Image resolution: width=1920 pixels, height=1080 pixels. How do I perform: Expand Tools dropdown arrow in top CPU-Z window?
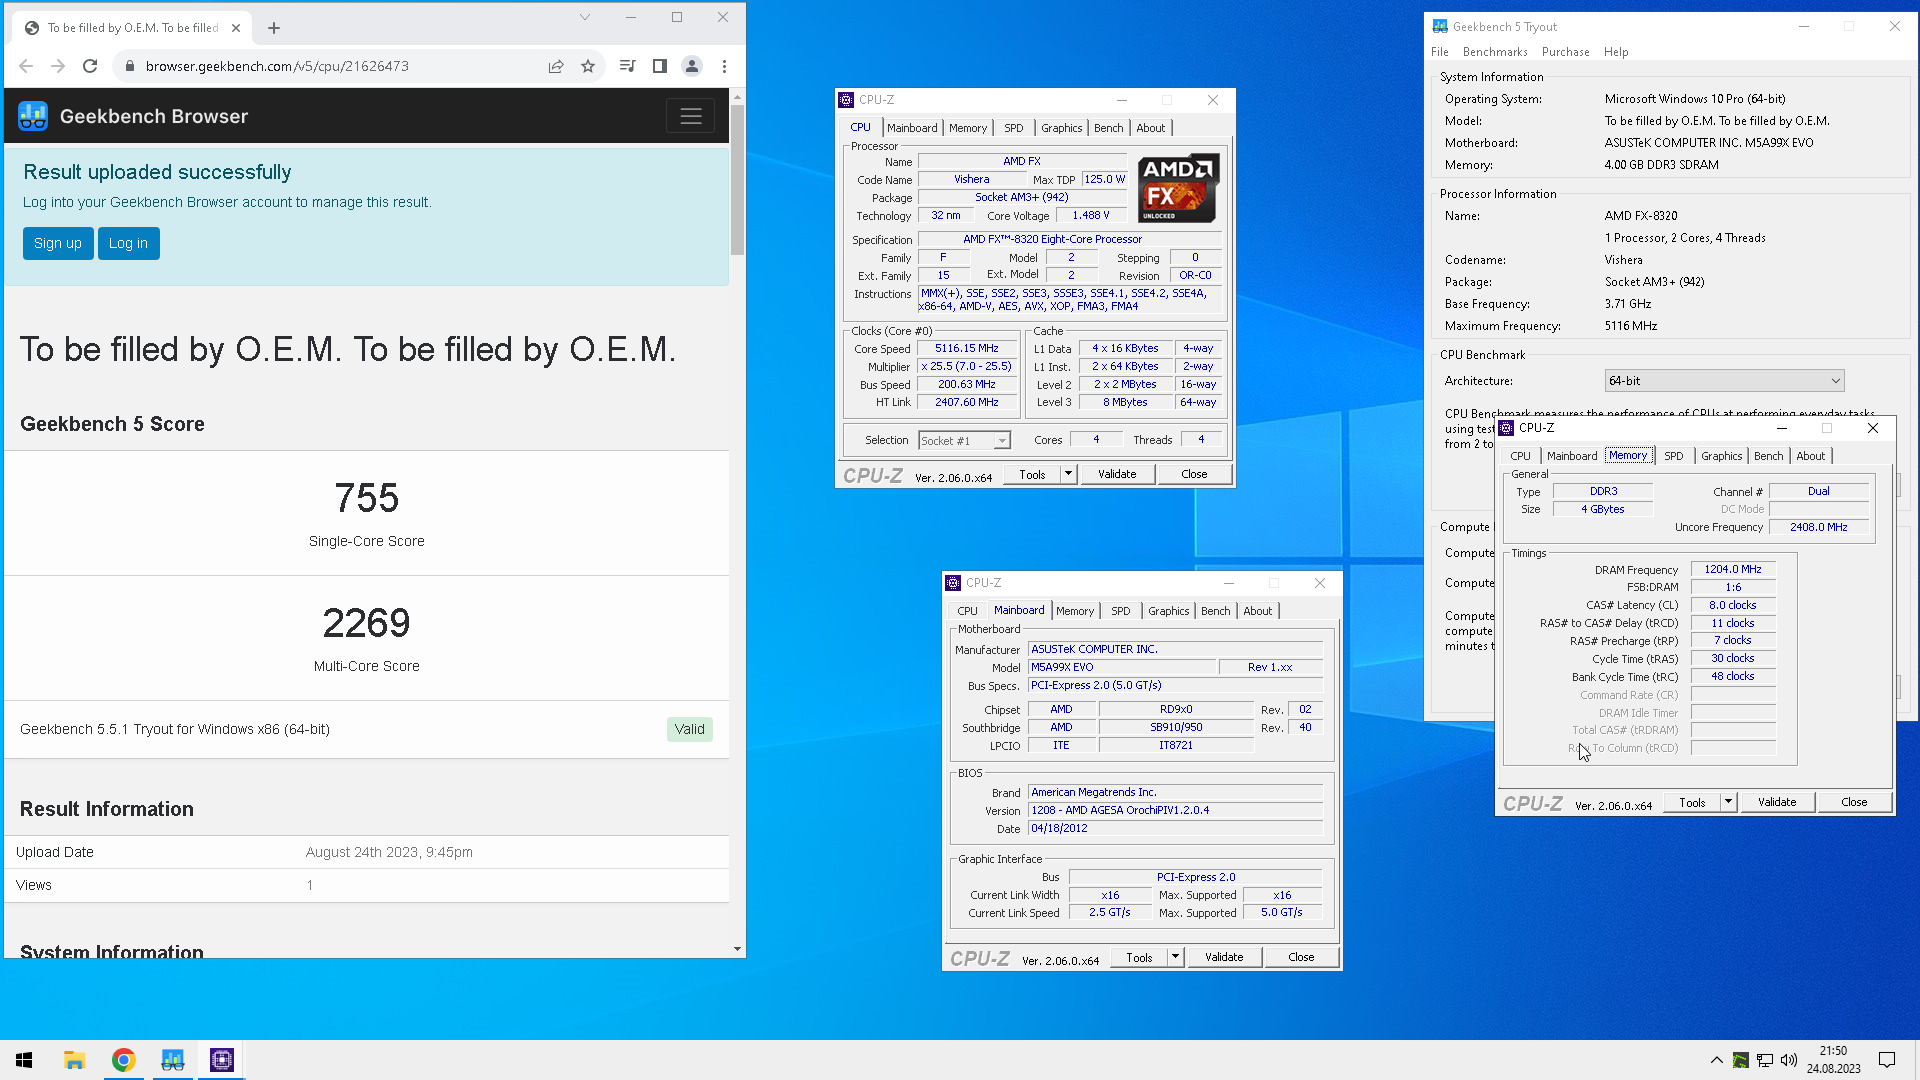pyautogui.click(x=1068, y=474)
